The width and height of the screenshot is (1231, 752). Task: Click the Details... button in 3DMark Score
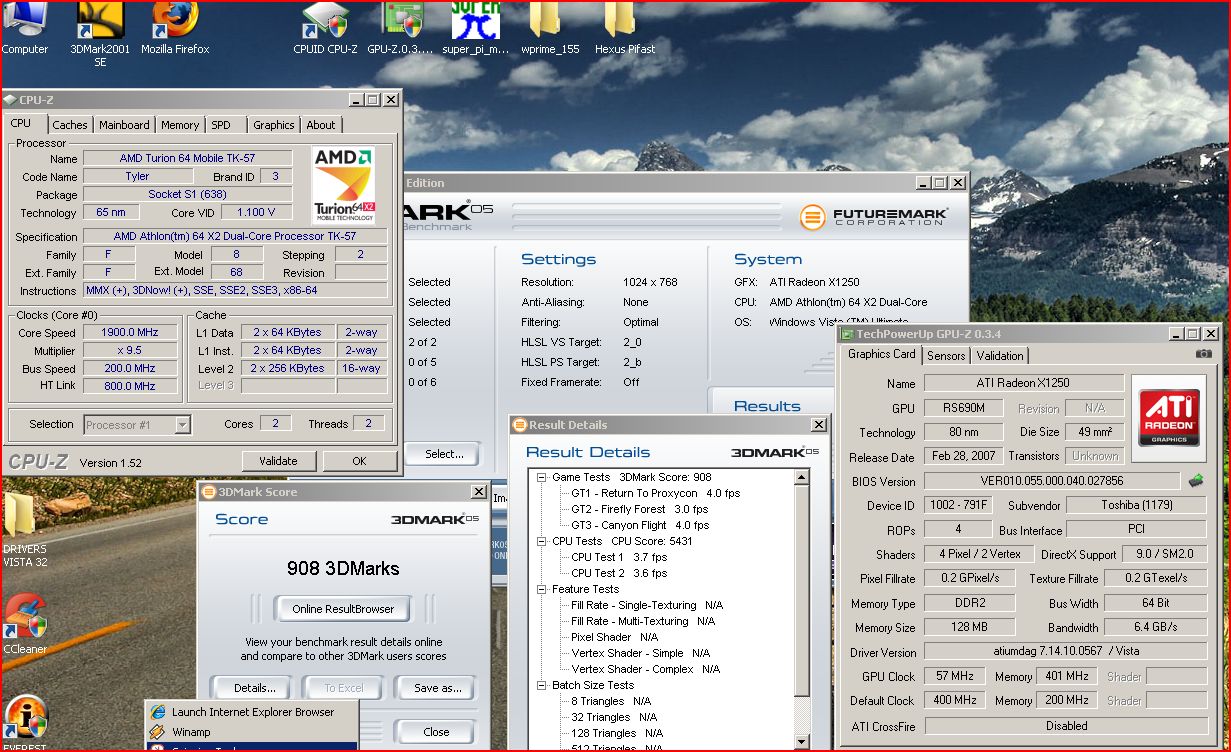click(255, 688)
